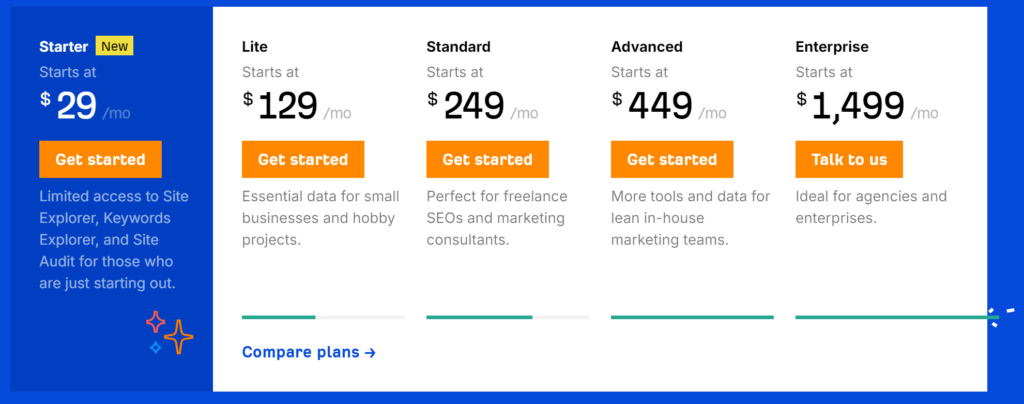The width and height of the screenshot is (1024, 404).
Task: Click Get started under Standard plan
Action: tap(488, 159)
